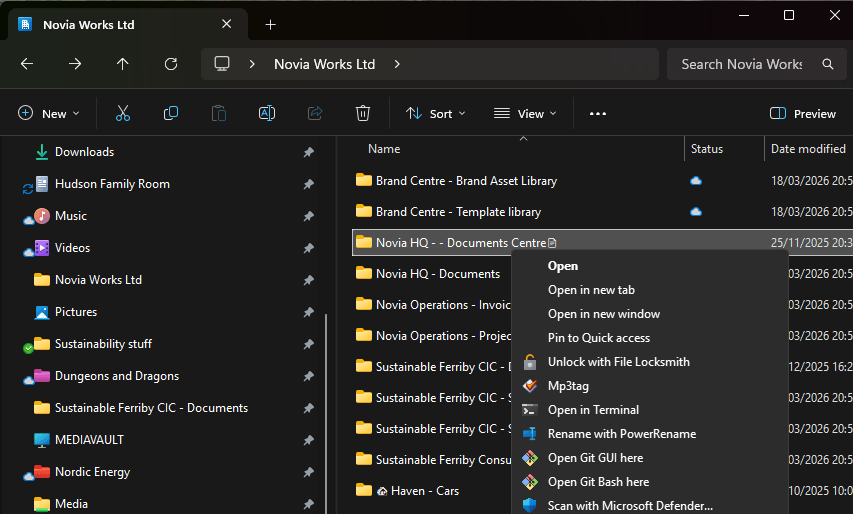Screen dimensions: 853x514
Task: Toggle pin next to Music folder
Action: click(x=308, y=216)
